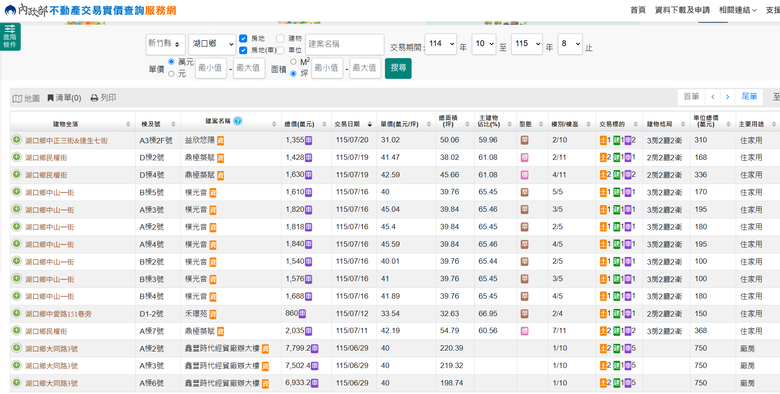
Task: Open the start month 10 dropdown
Action: 484,44
